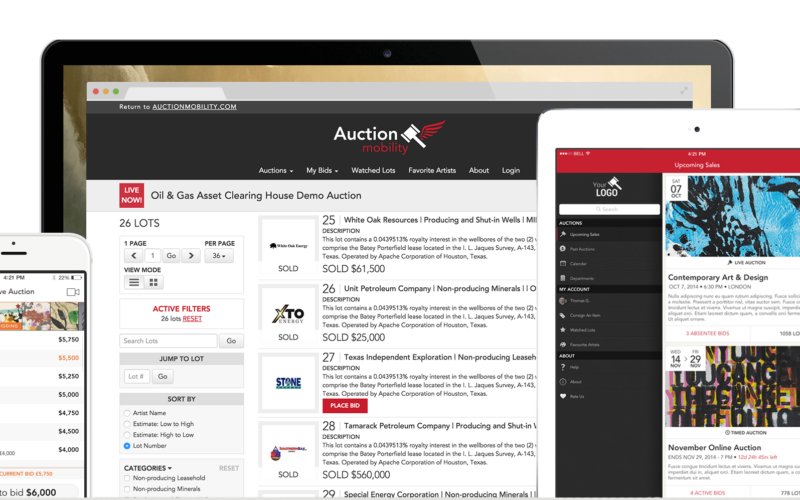This screenshot has width=800, height=500.
Task: Click the red PLACE BID button
Action: tap(345, 406)
